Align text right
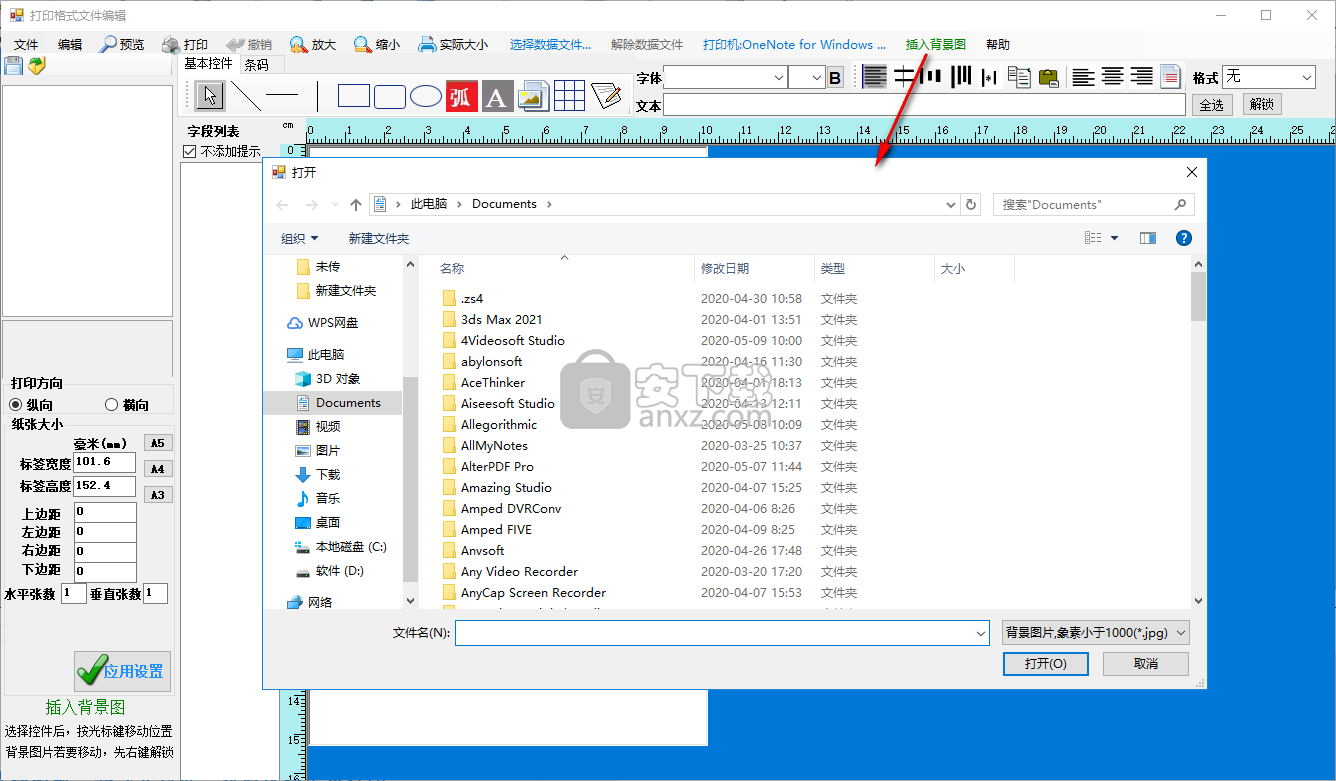The height and width of the screenshot is (781, 1336). (1141, 77)
